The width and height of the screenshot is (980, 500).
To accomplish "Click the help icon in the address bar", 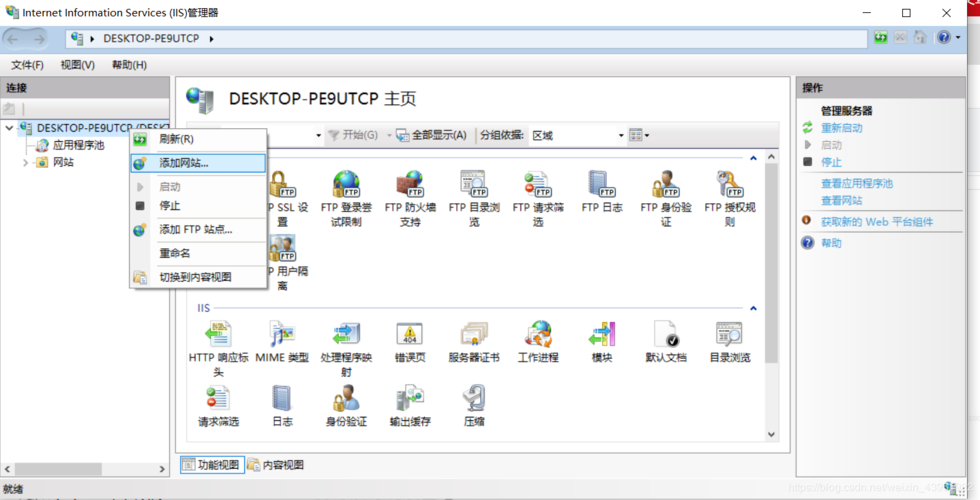I will [x=944, y=38].
